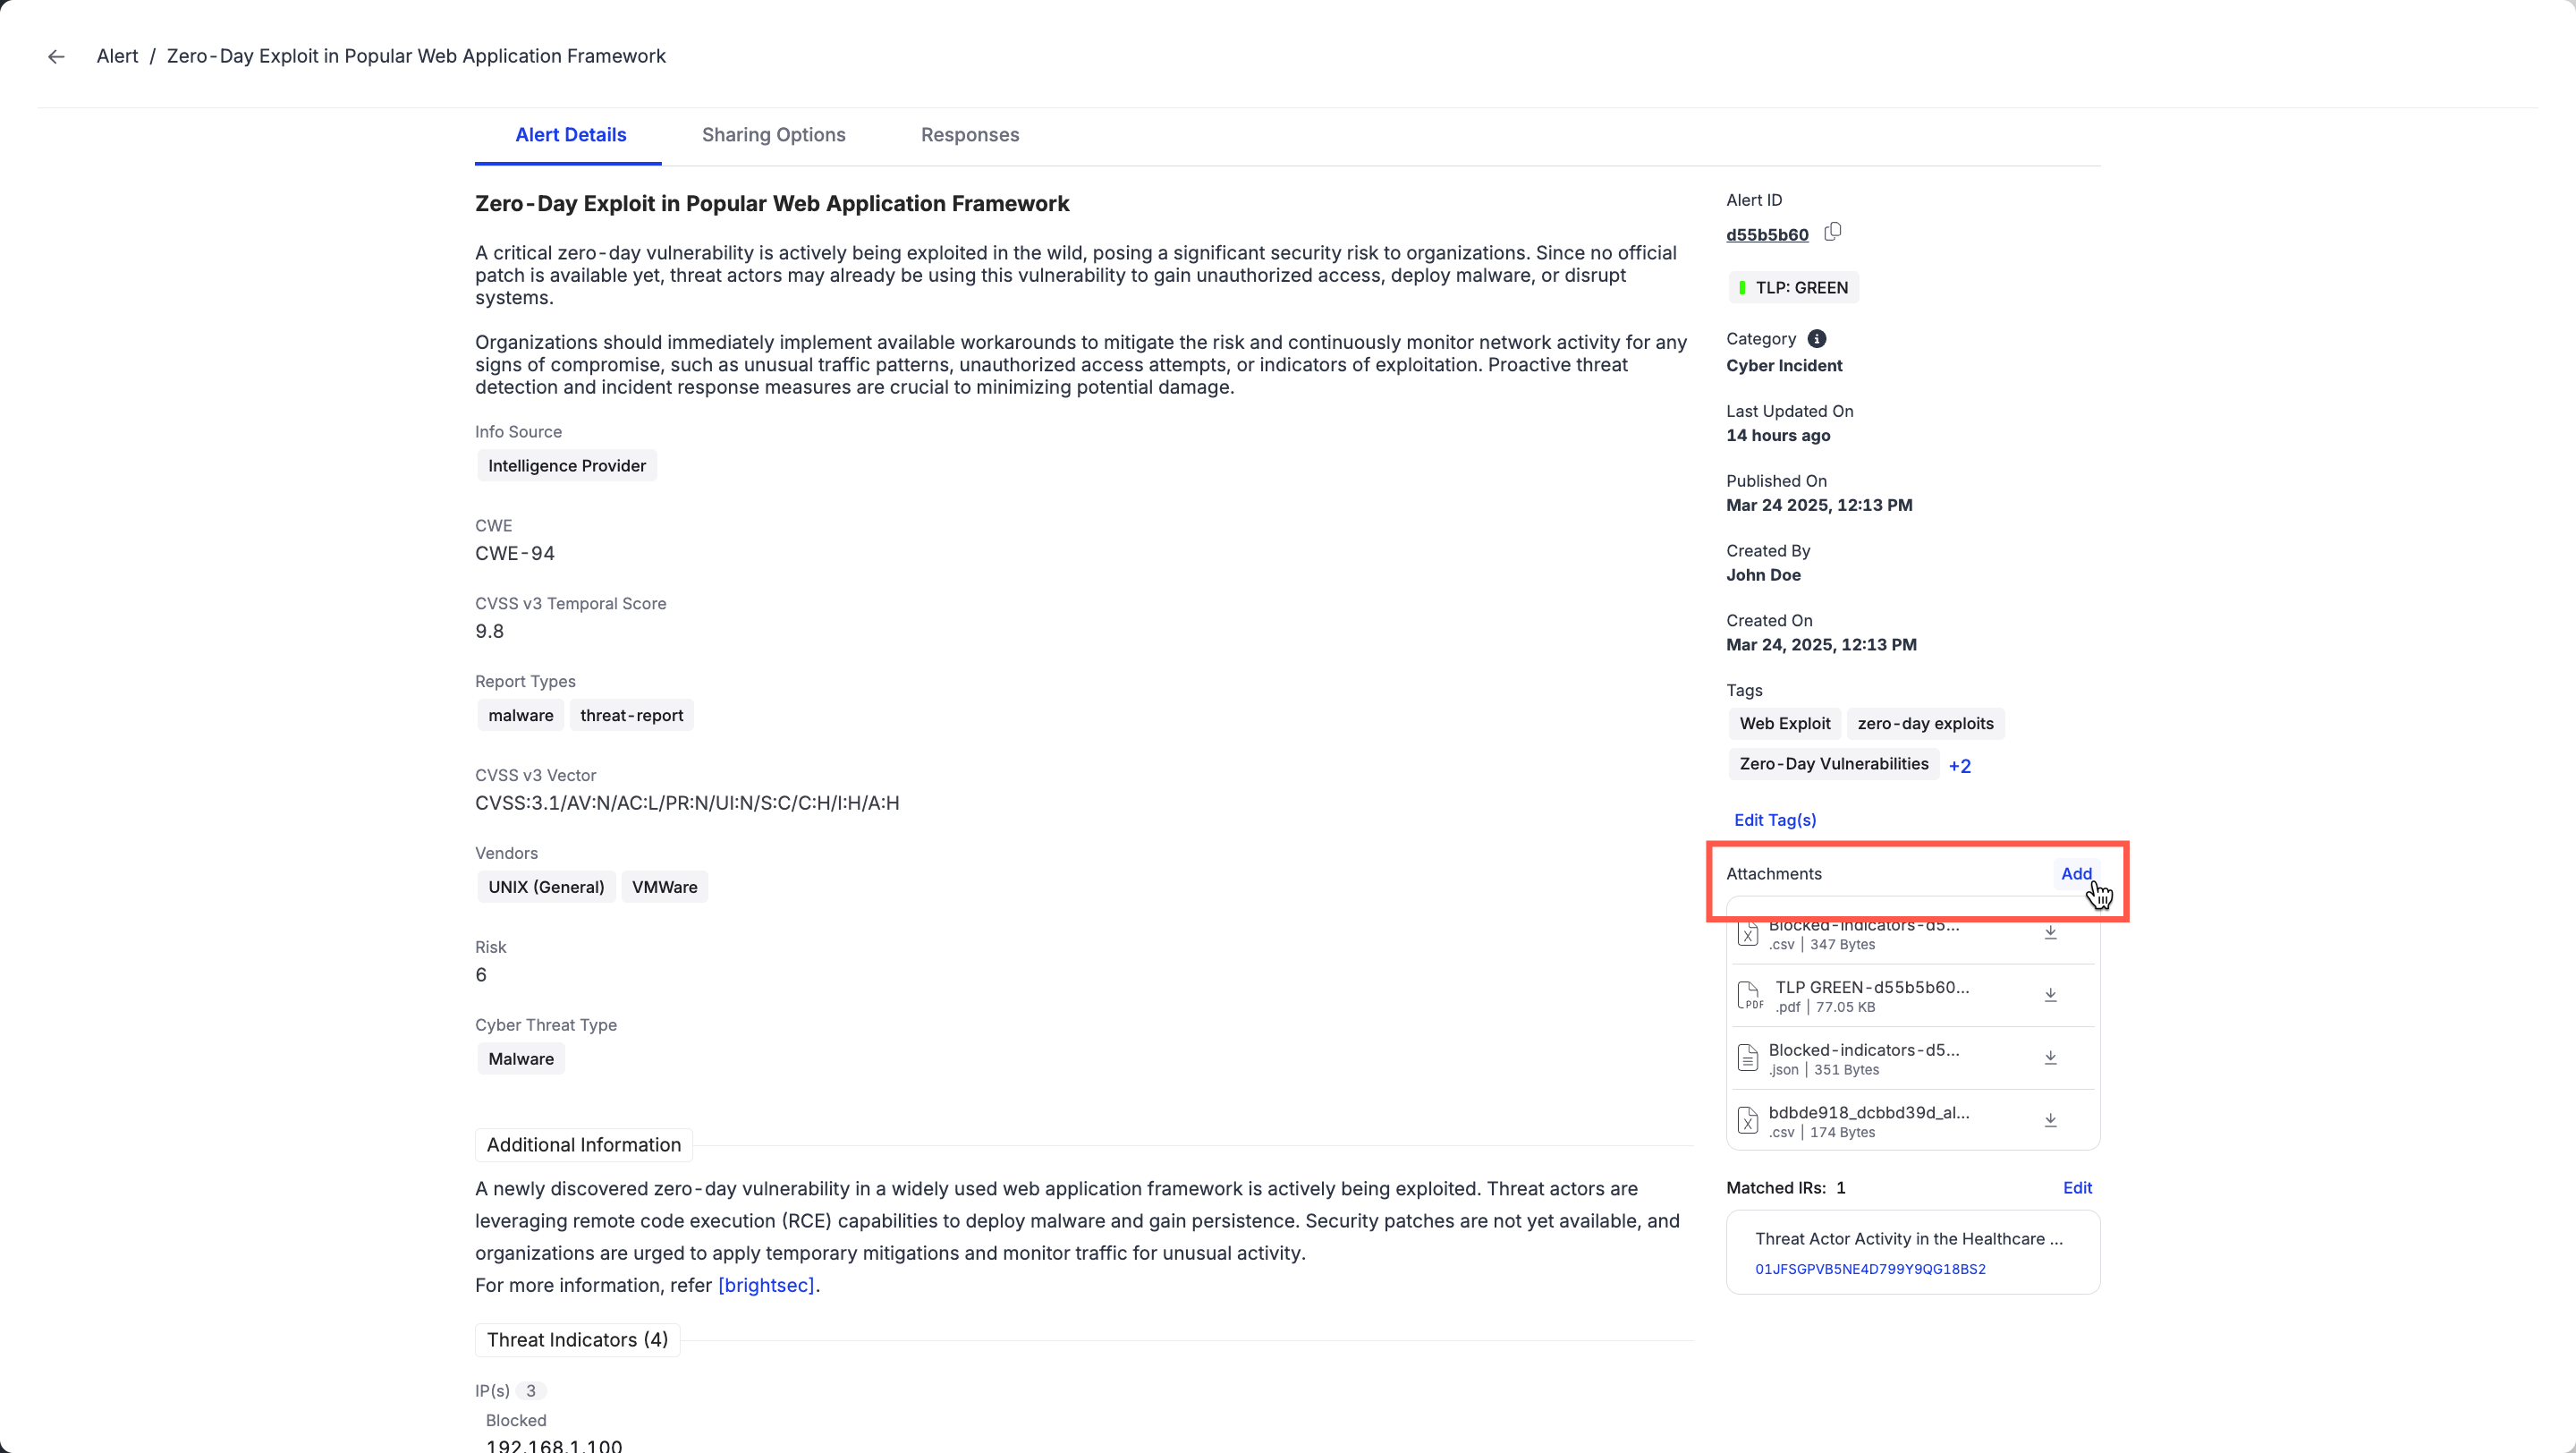Download the TLP GREEN pdf attachment
Viewport: 2576px width, 1453px height.
click(2050, 995)
